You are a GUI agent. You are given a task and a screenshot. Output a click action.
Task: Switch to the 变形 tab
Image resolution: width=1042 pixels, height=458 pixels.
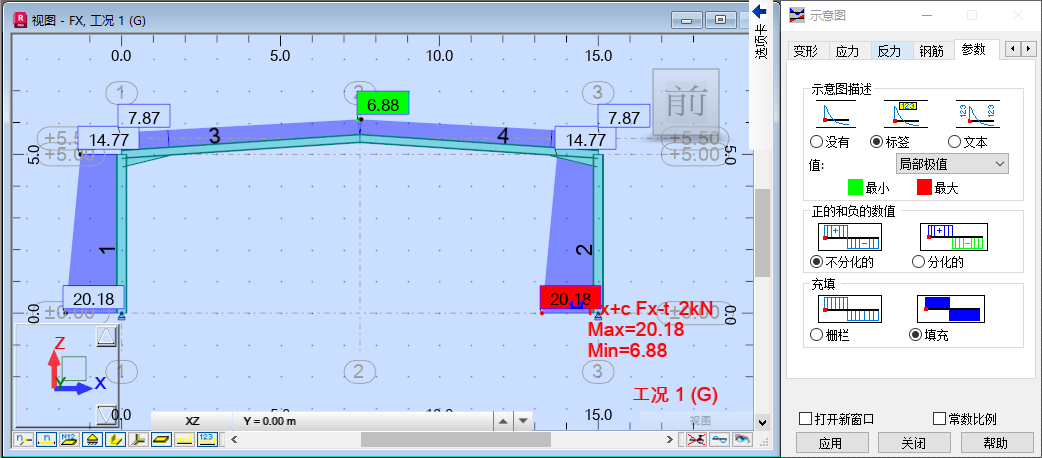806,52
